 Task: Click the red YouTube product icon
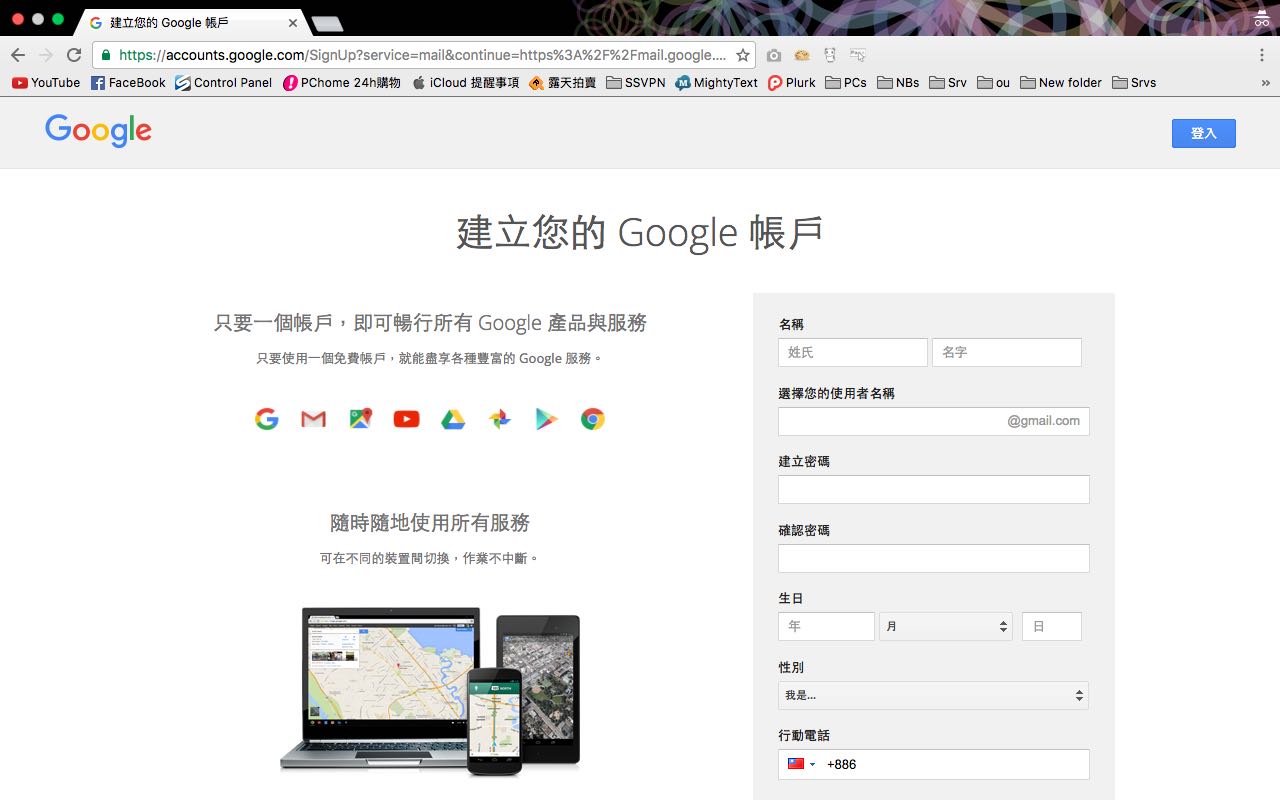[406, 420]
